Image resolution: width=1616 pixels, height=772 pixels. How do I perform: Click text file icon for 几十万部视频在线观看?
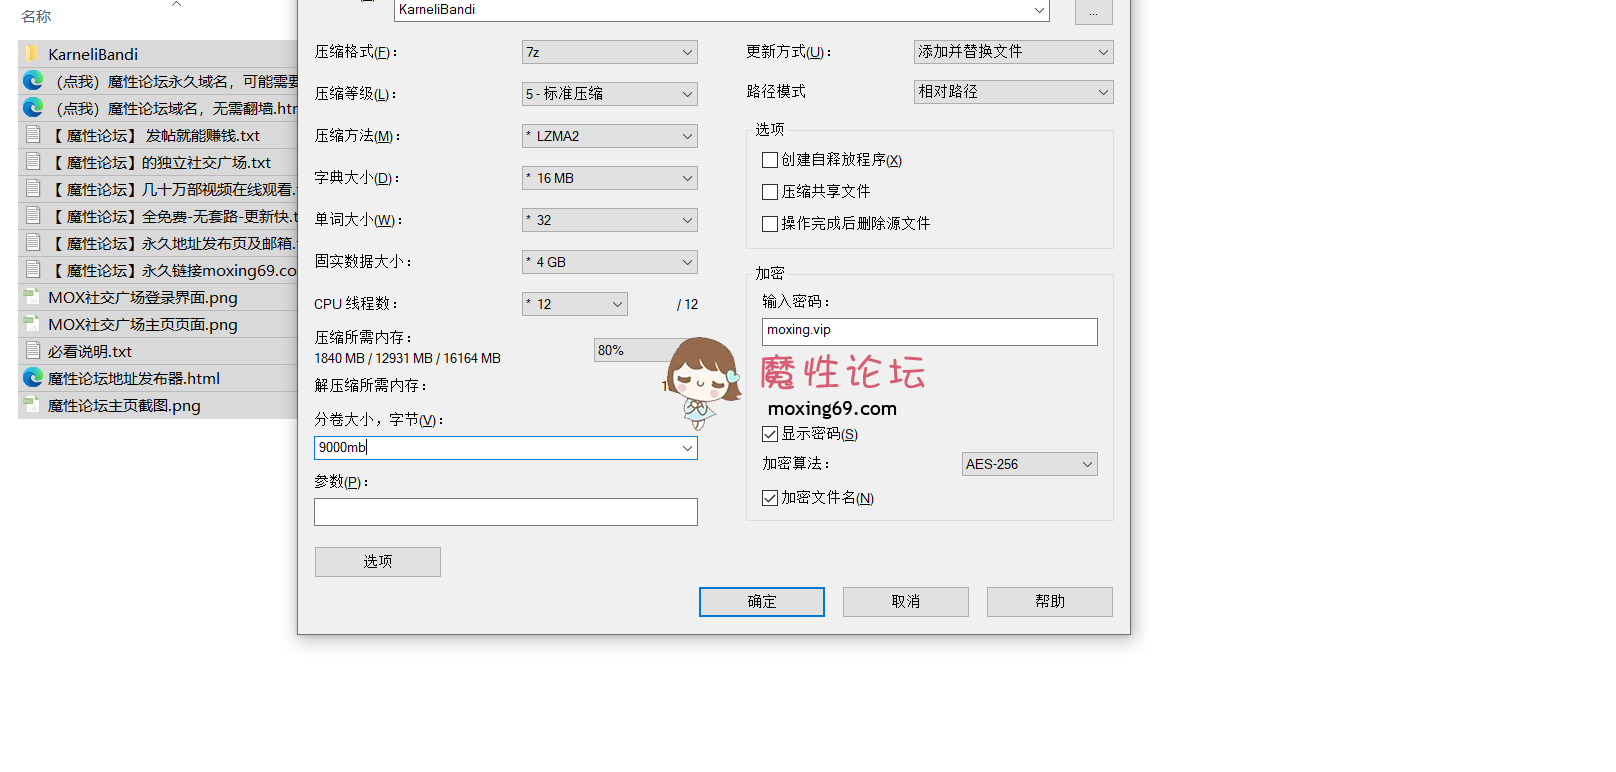coord(33,188)
